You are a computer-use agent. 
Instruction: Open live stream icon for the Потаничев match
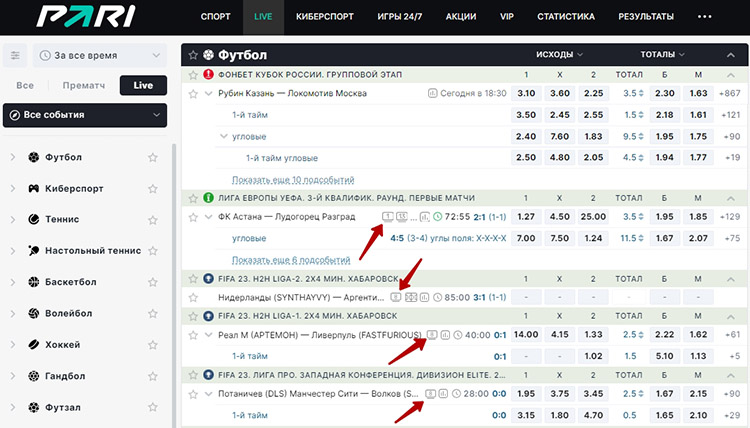pyautogui.click(x=430, y=394)
